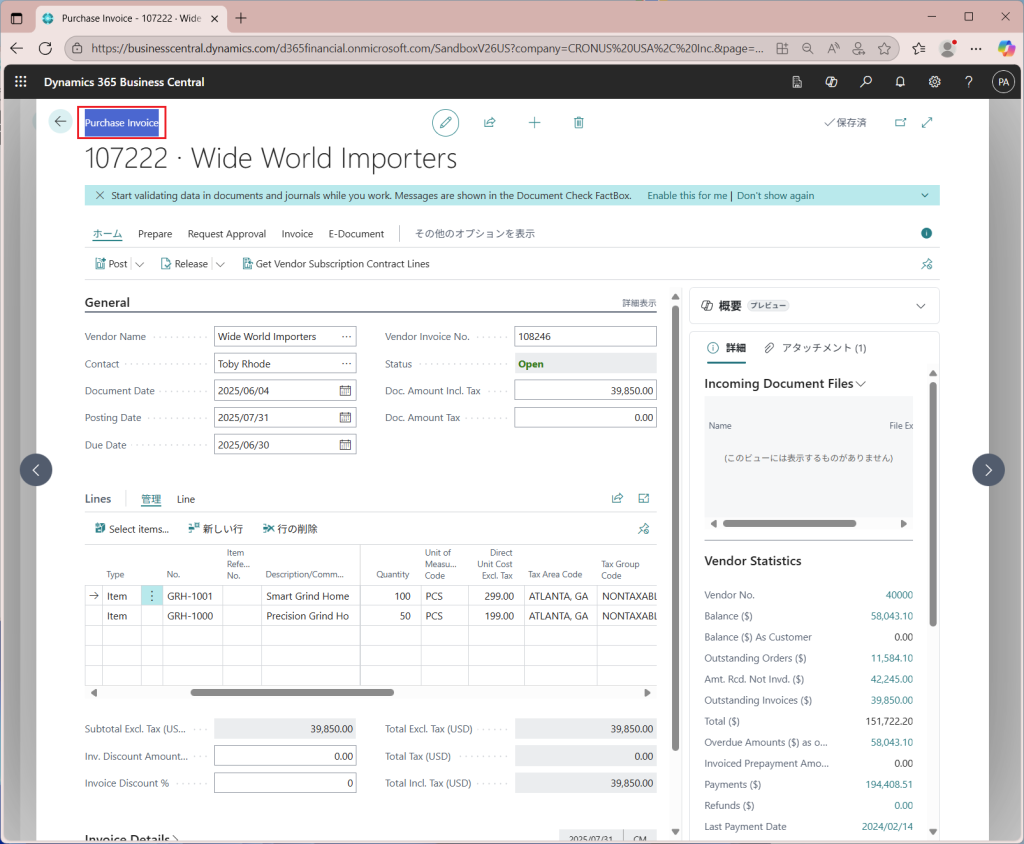Image resolution: width=1024 pixels, height=844 pixels.
Task: Click 新しい行 to add a new line
Action: 216,528
